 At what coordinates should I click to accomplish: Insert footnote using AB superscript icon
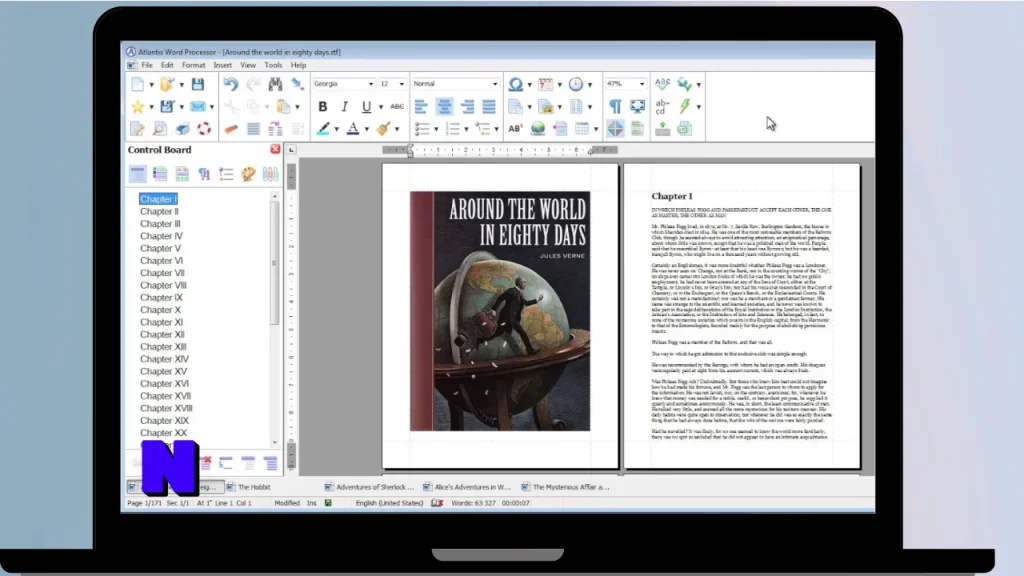tap(516, 129)
